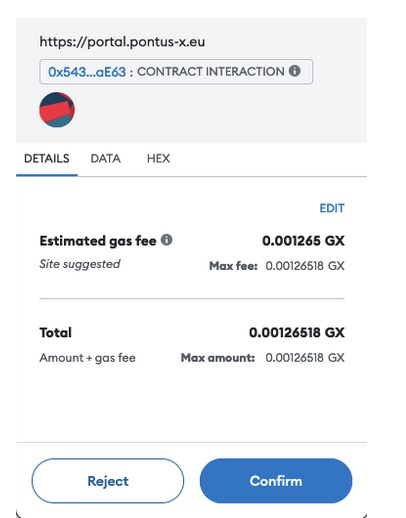Click the info icon next to Estimated gas fee
406x518 pixels.
[166, 240]
